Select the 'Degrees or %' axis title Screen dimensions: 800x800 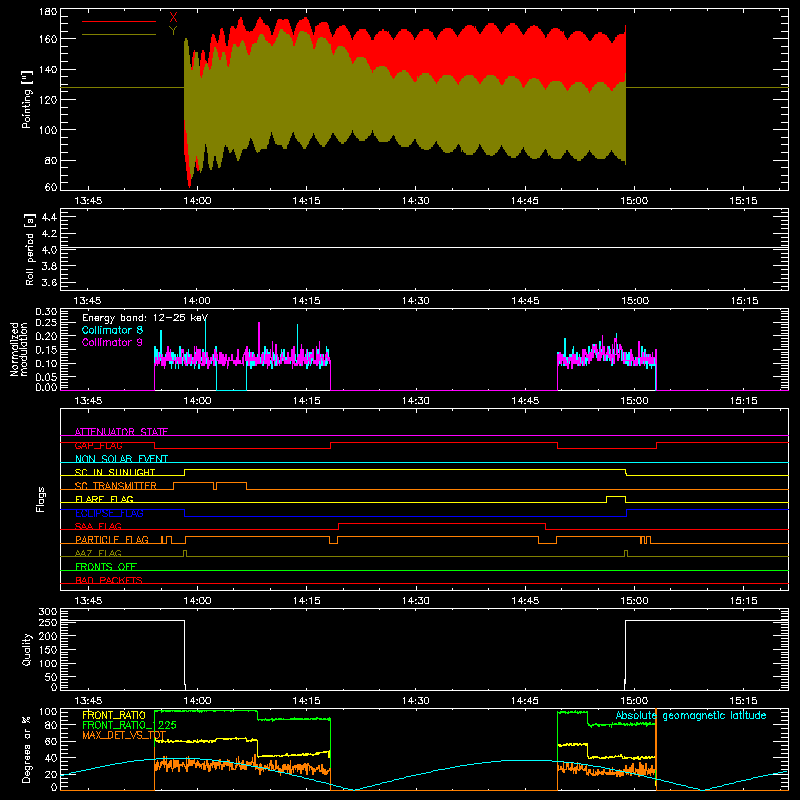click(x=27, y=749)
